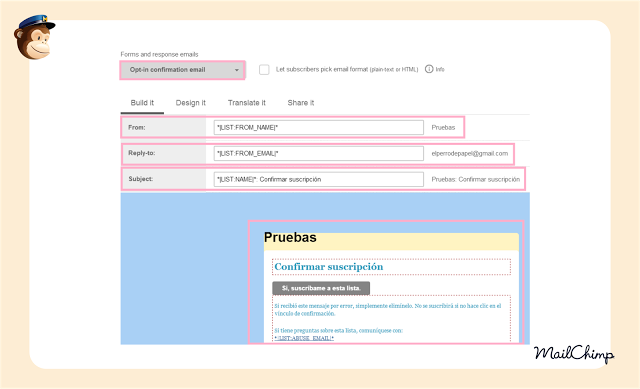Click the Si recibió este mensaje paragraph

pyautogui.click(x=387, y=309)
